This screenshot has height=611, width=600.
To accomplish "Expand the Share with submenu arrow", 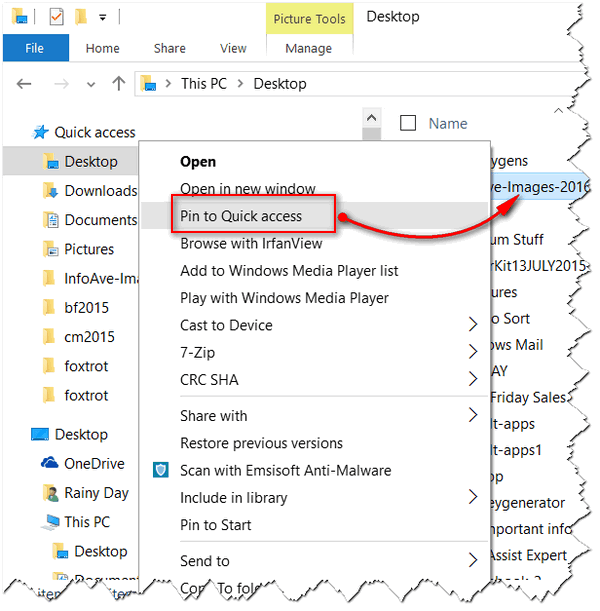I will (473, 416).
